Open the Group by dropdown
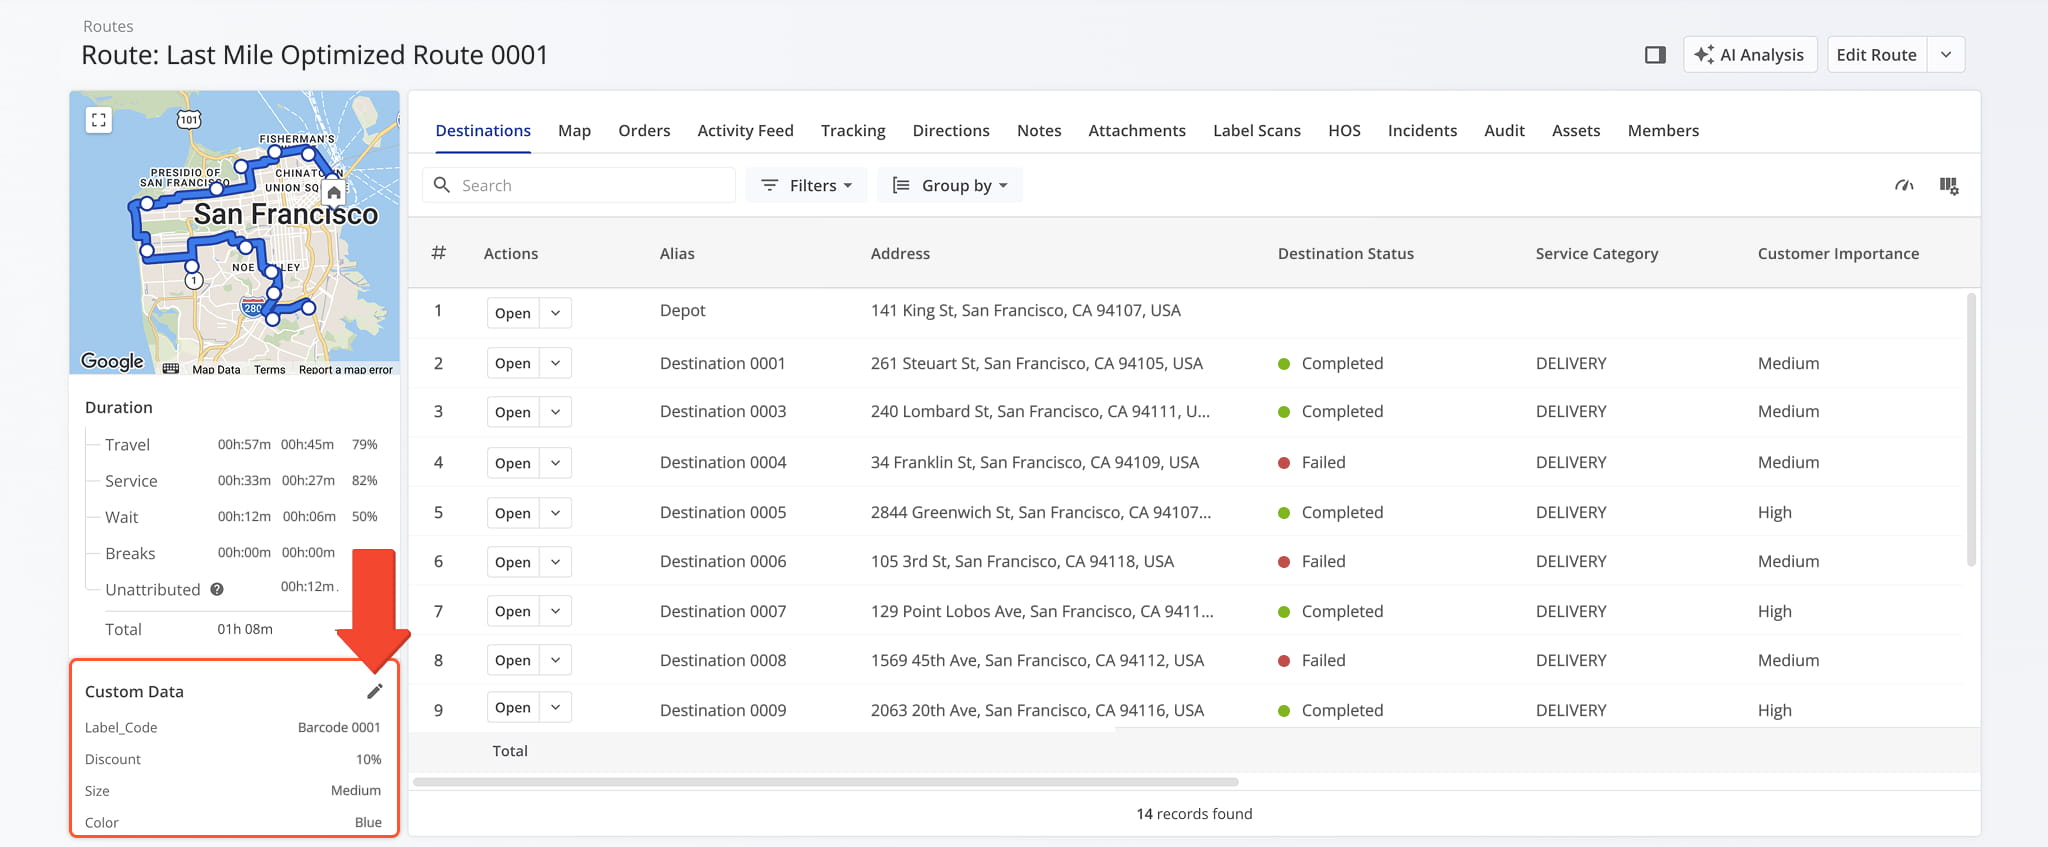The image size is (2048, 847). click(950, 185)
